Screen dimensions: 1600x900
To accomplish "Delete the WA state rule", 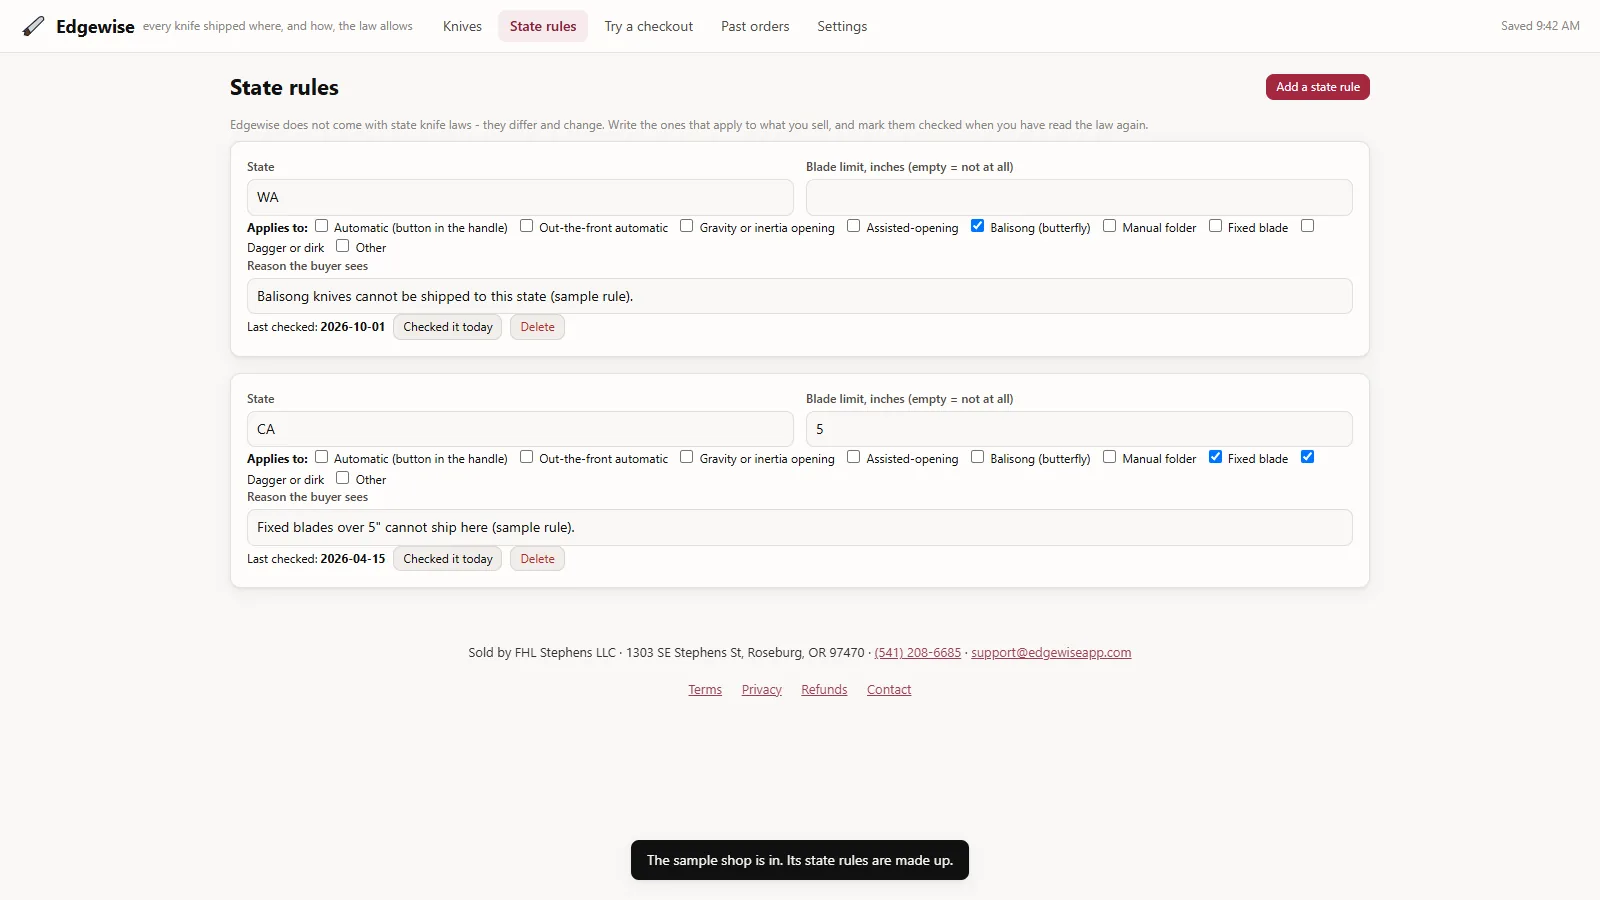I will click(537, 327).
